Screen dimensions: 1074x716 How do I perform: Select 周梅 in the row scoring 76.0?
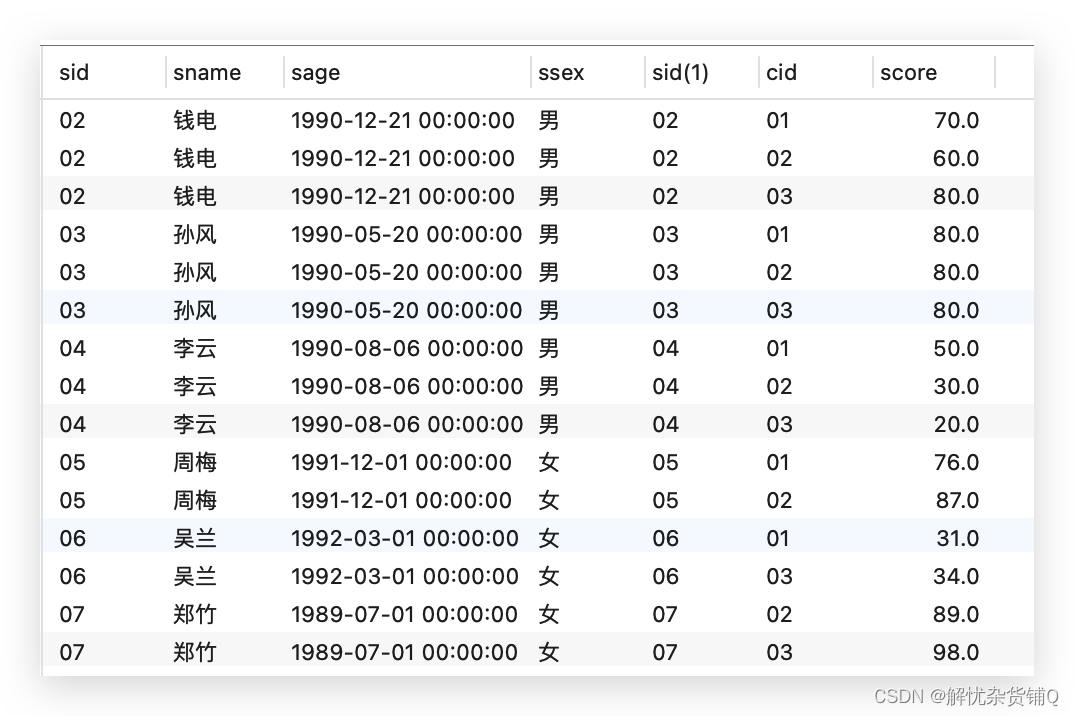click(x=195, y=462)
